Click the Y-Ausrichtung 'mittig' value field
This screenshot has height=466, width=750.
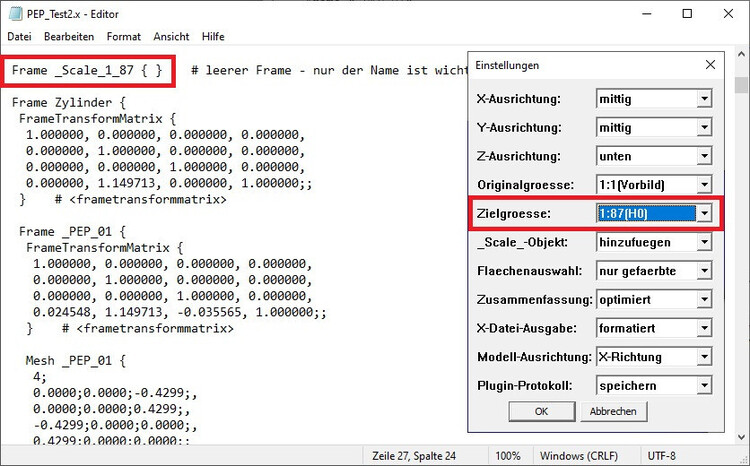647,128
